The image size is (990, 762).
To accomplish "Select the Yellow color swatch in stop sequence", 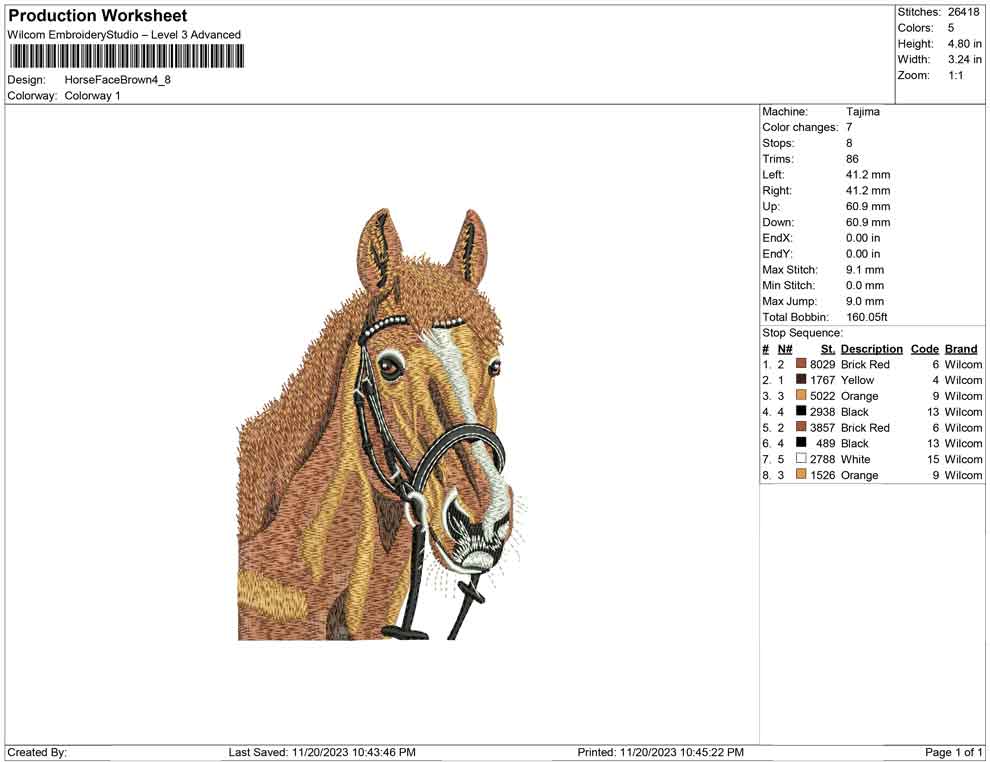I will (x=801, y=381).
